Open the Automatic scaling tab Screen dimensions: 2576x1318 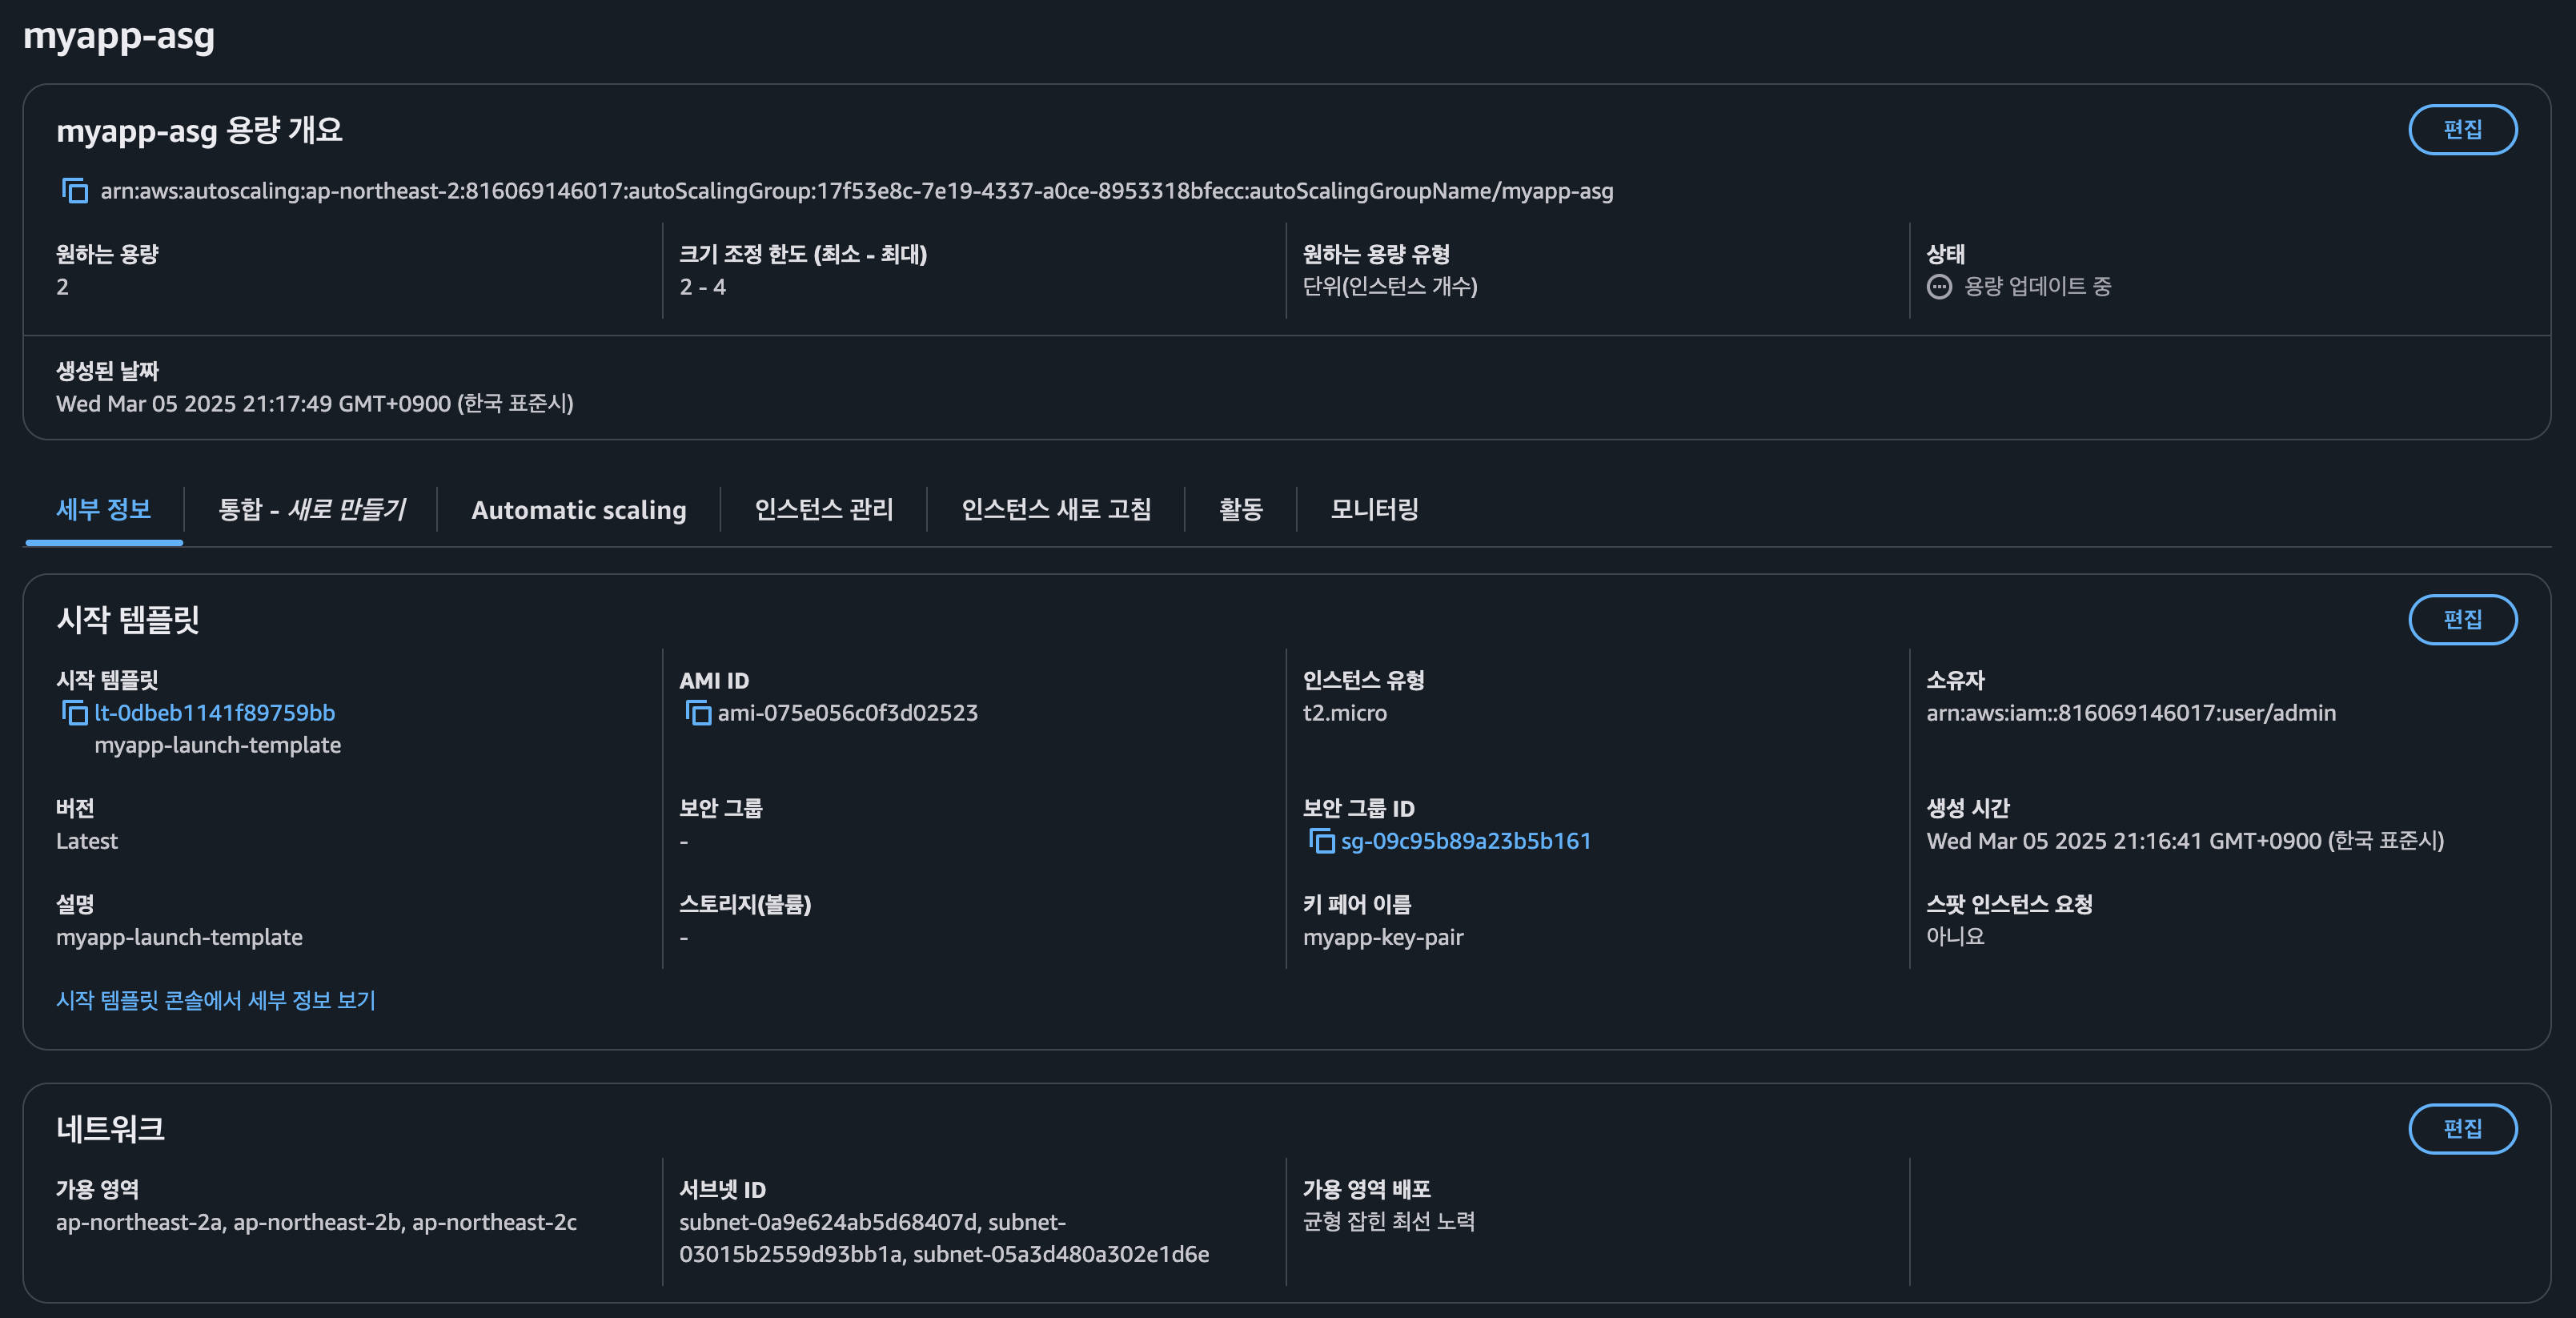pyautogui.click(x=578, y=510)
